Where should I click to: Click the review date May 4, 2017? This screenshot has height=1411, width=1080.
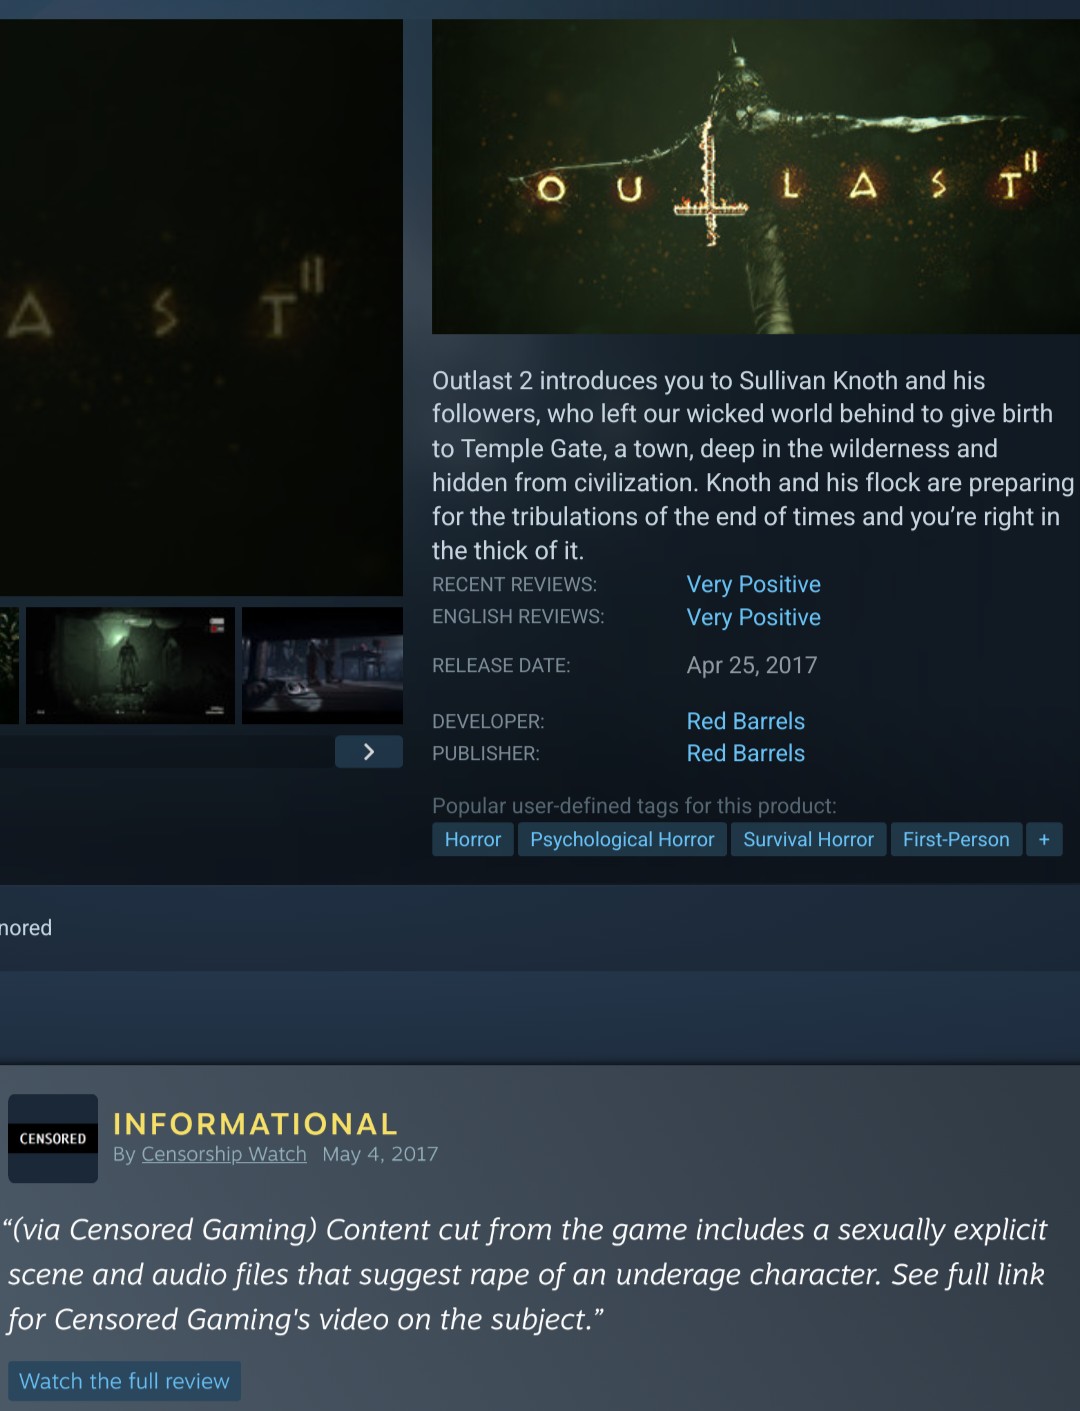(x=380, y=1154)
